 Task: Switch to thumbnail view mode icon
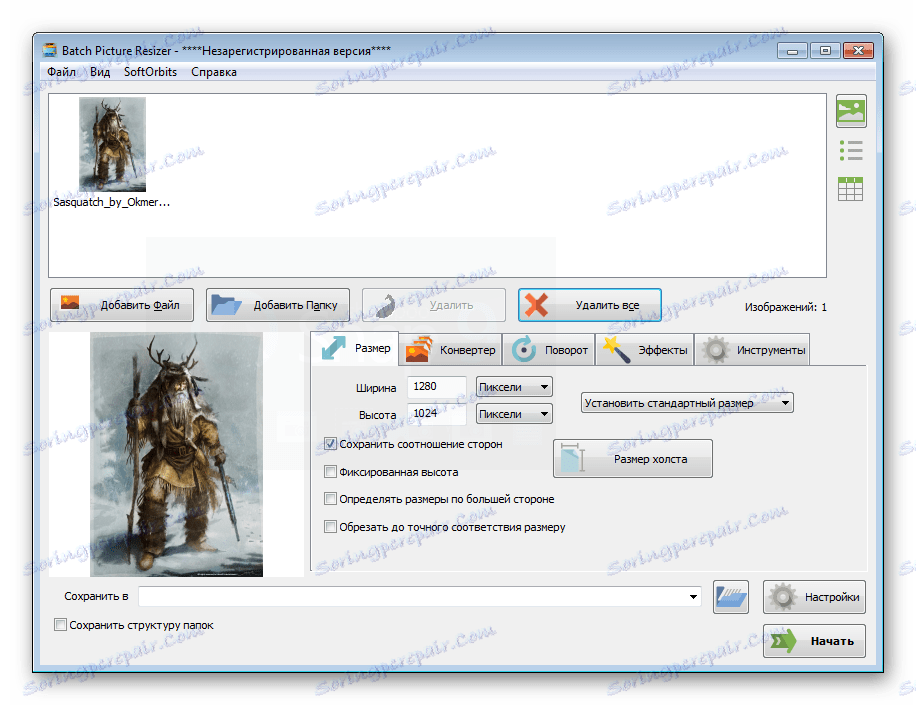pos(851,111)
